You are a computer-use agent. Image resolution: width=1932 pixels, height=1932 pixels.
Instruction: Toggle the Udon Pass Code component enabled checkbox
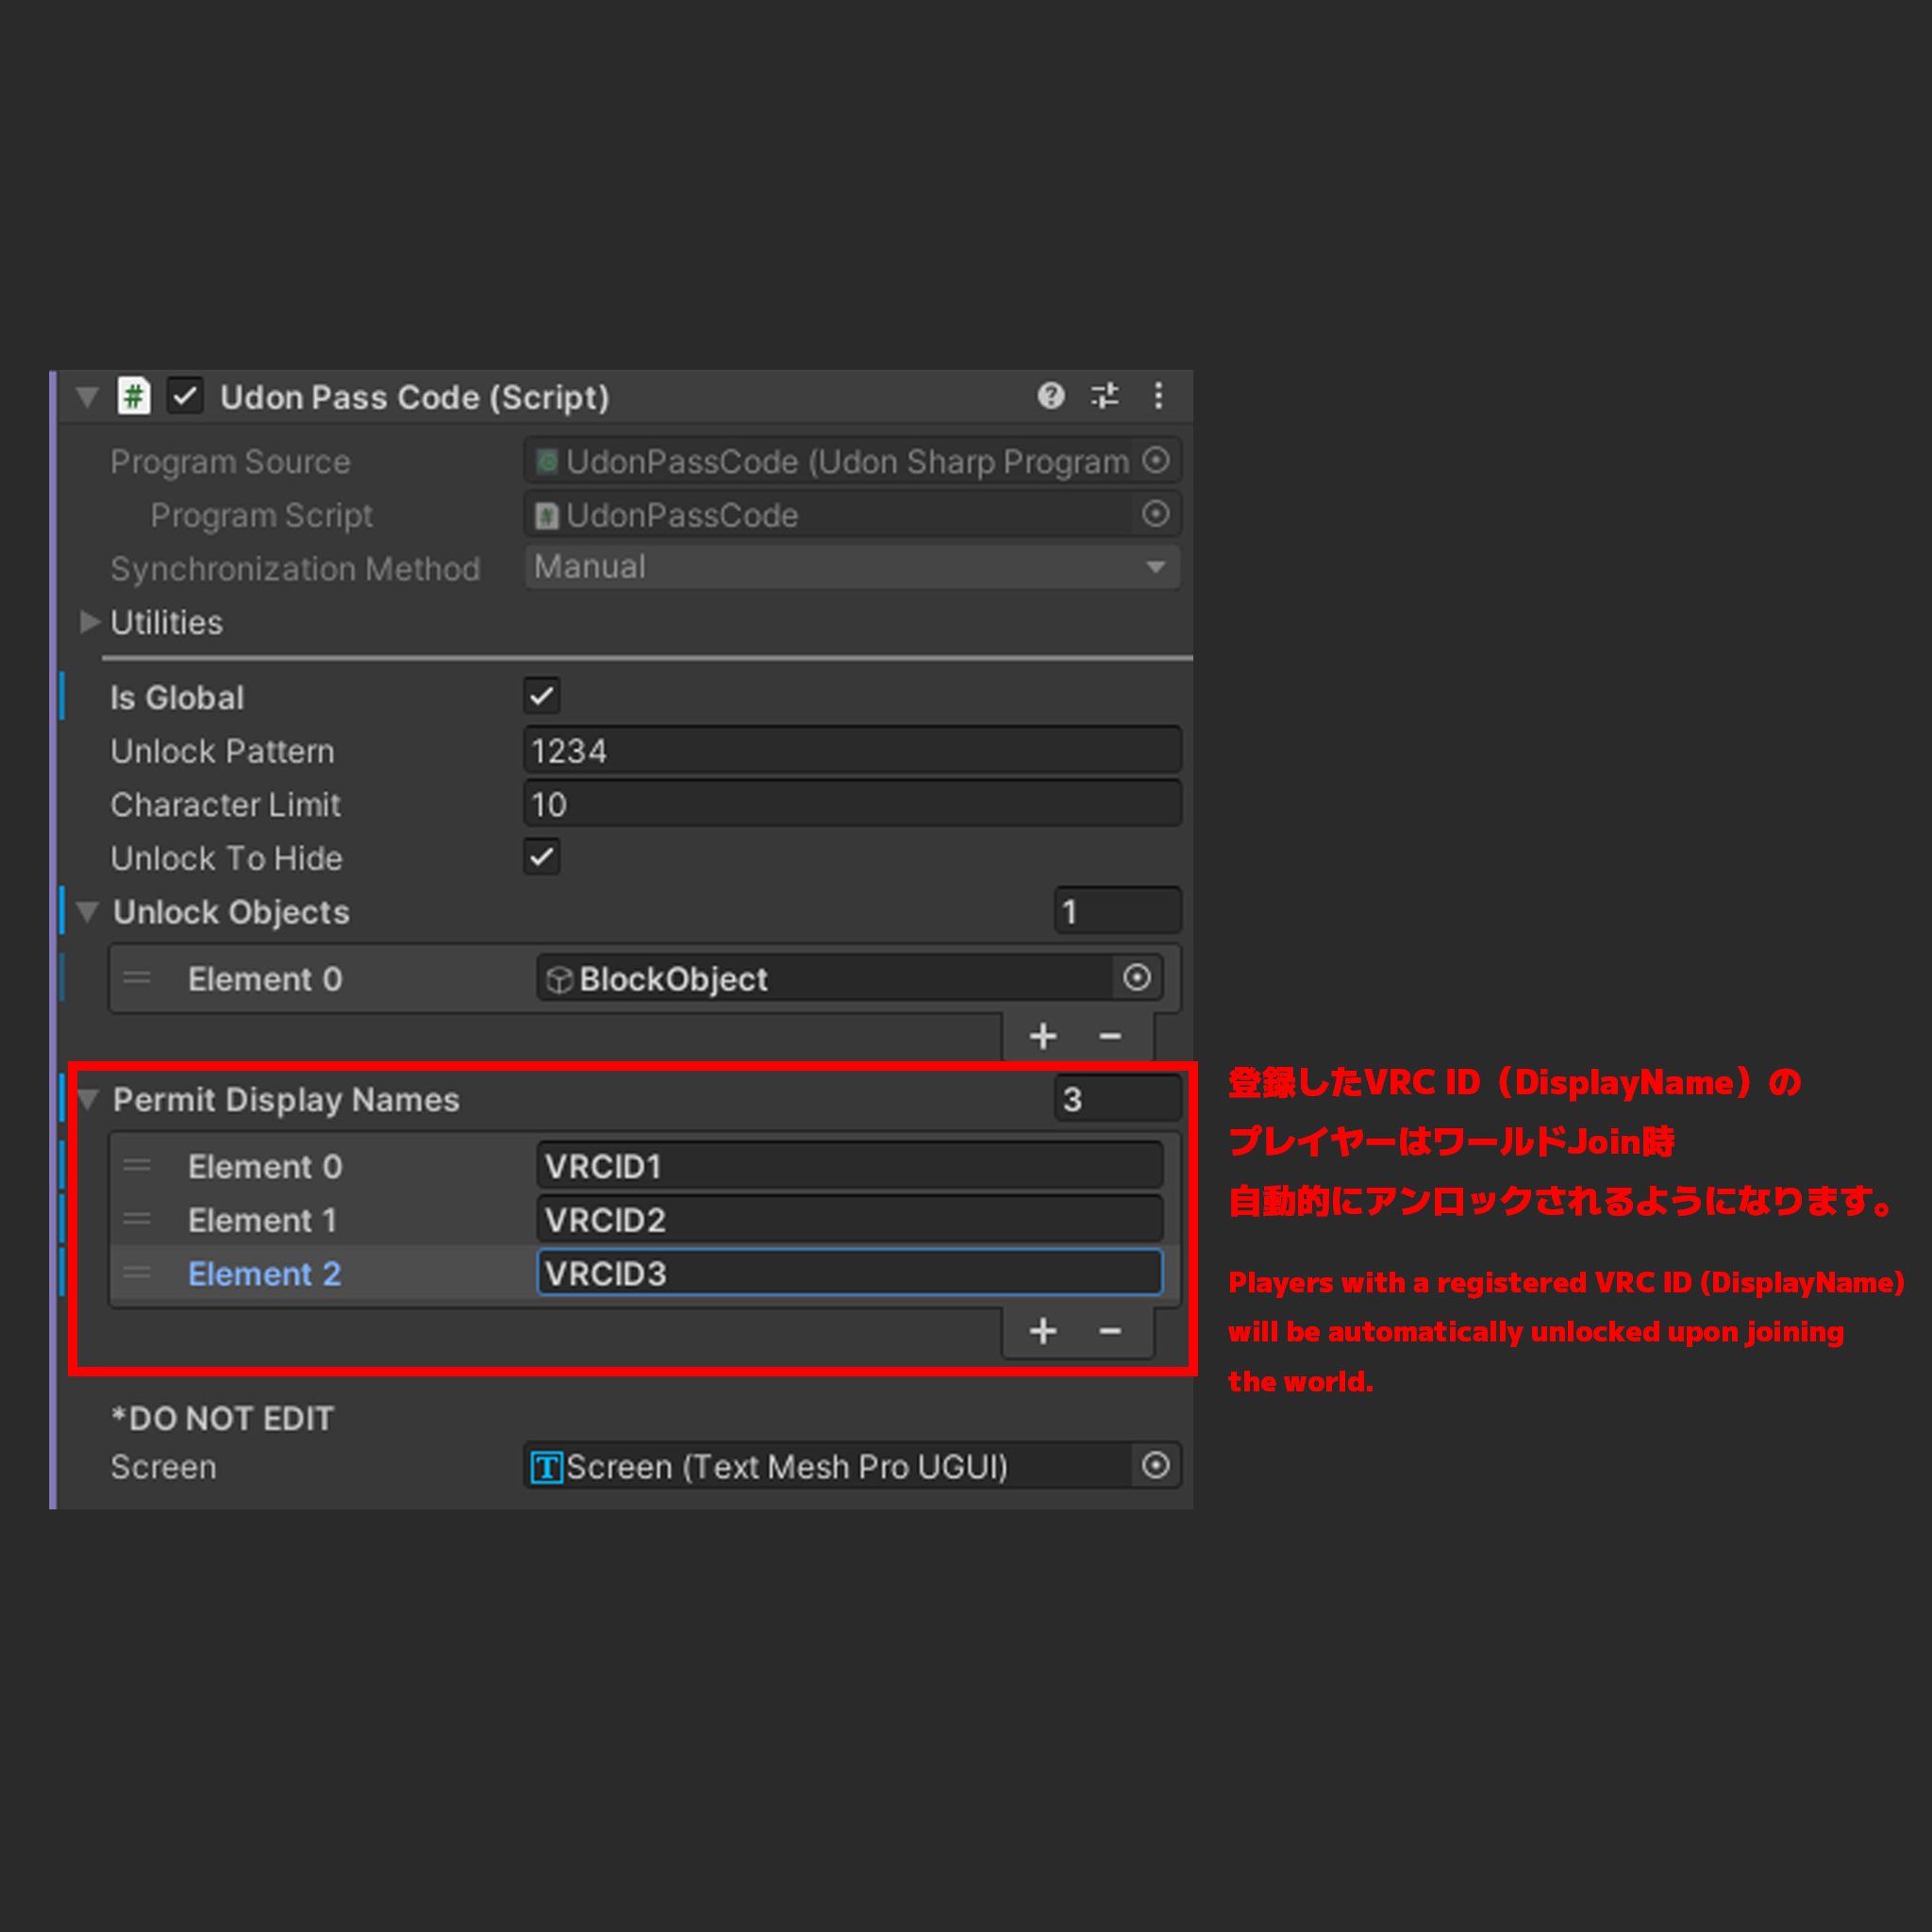coord(184,396)
